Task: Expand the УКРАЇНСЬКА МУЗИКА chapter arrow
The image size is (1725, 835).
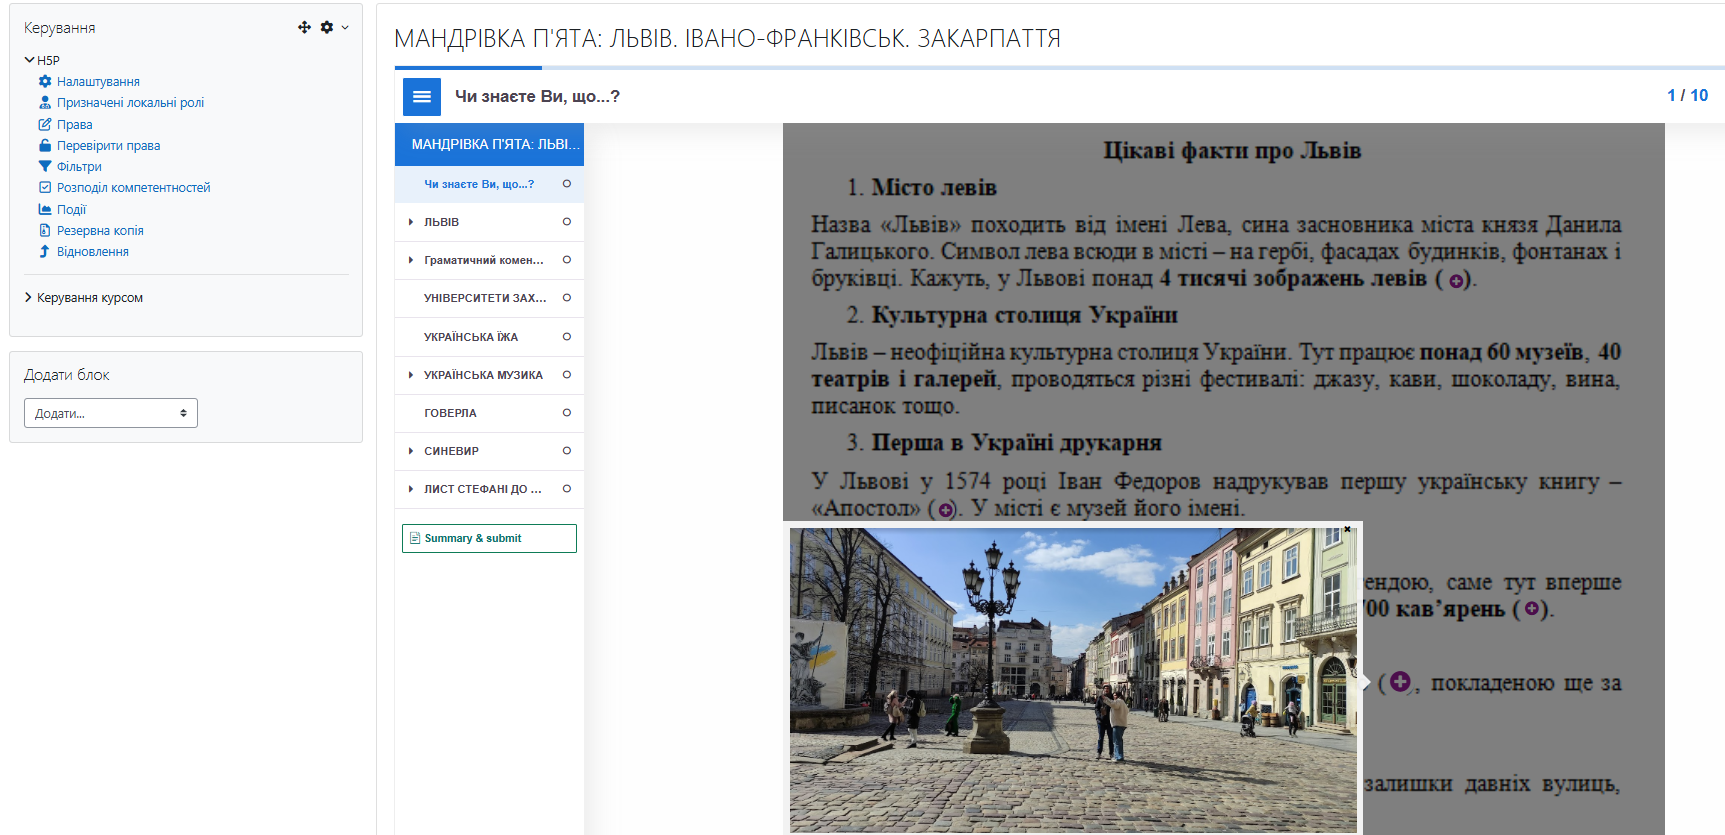Action: tap(411, 375)
